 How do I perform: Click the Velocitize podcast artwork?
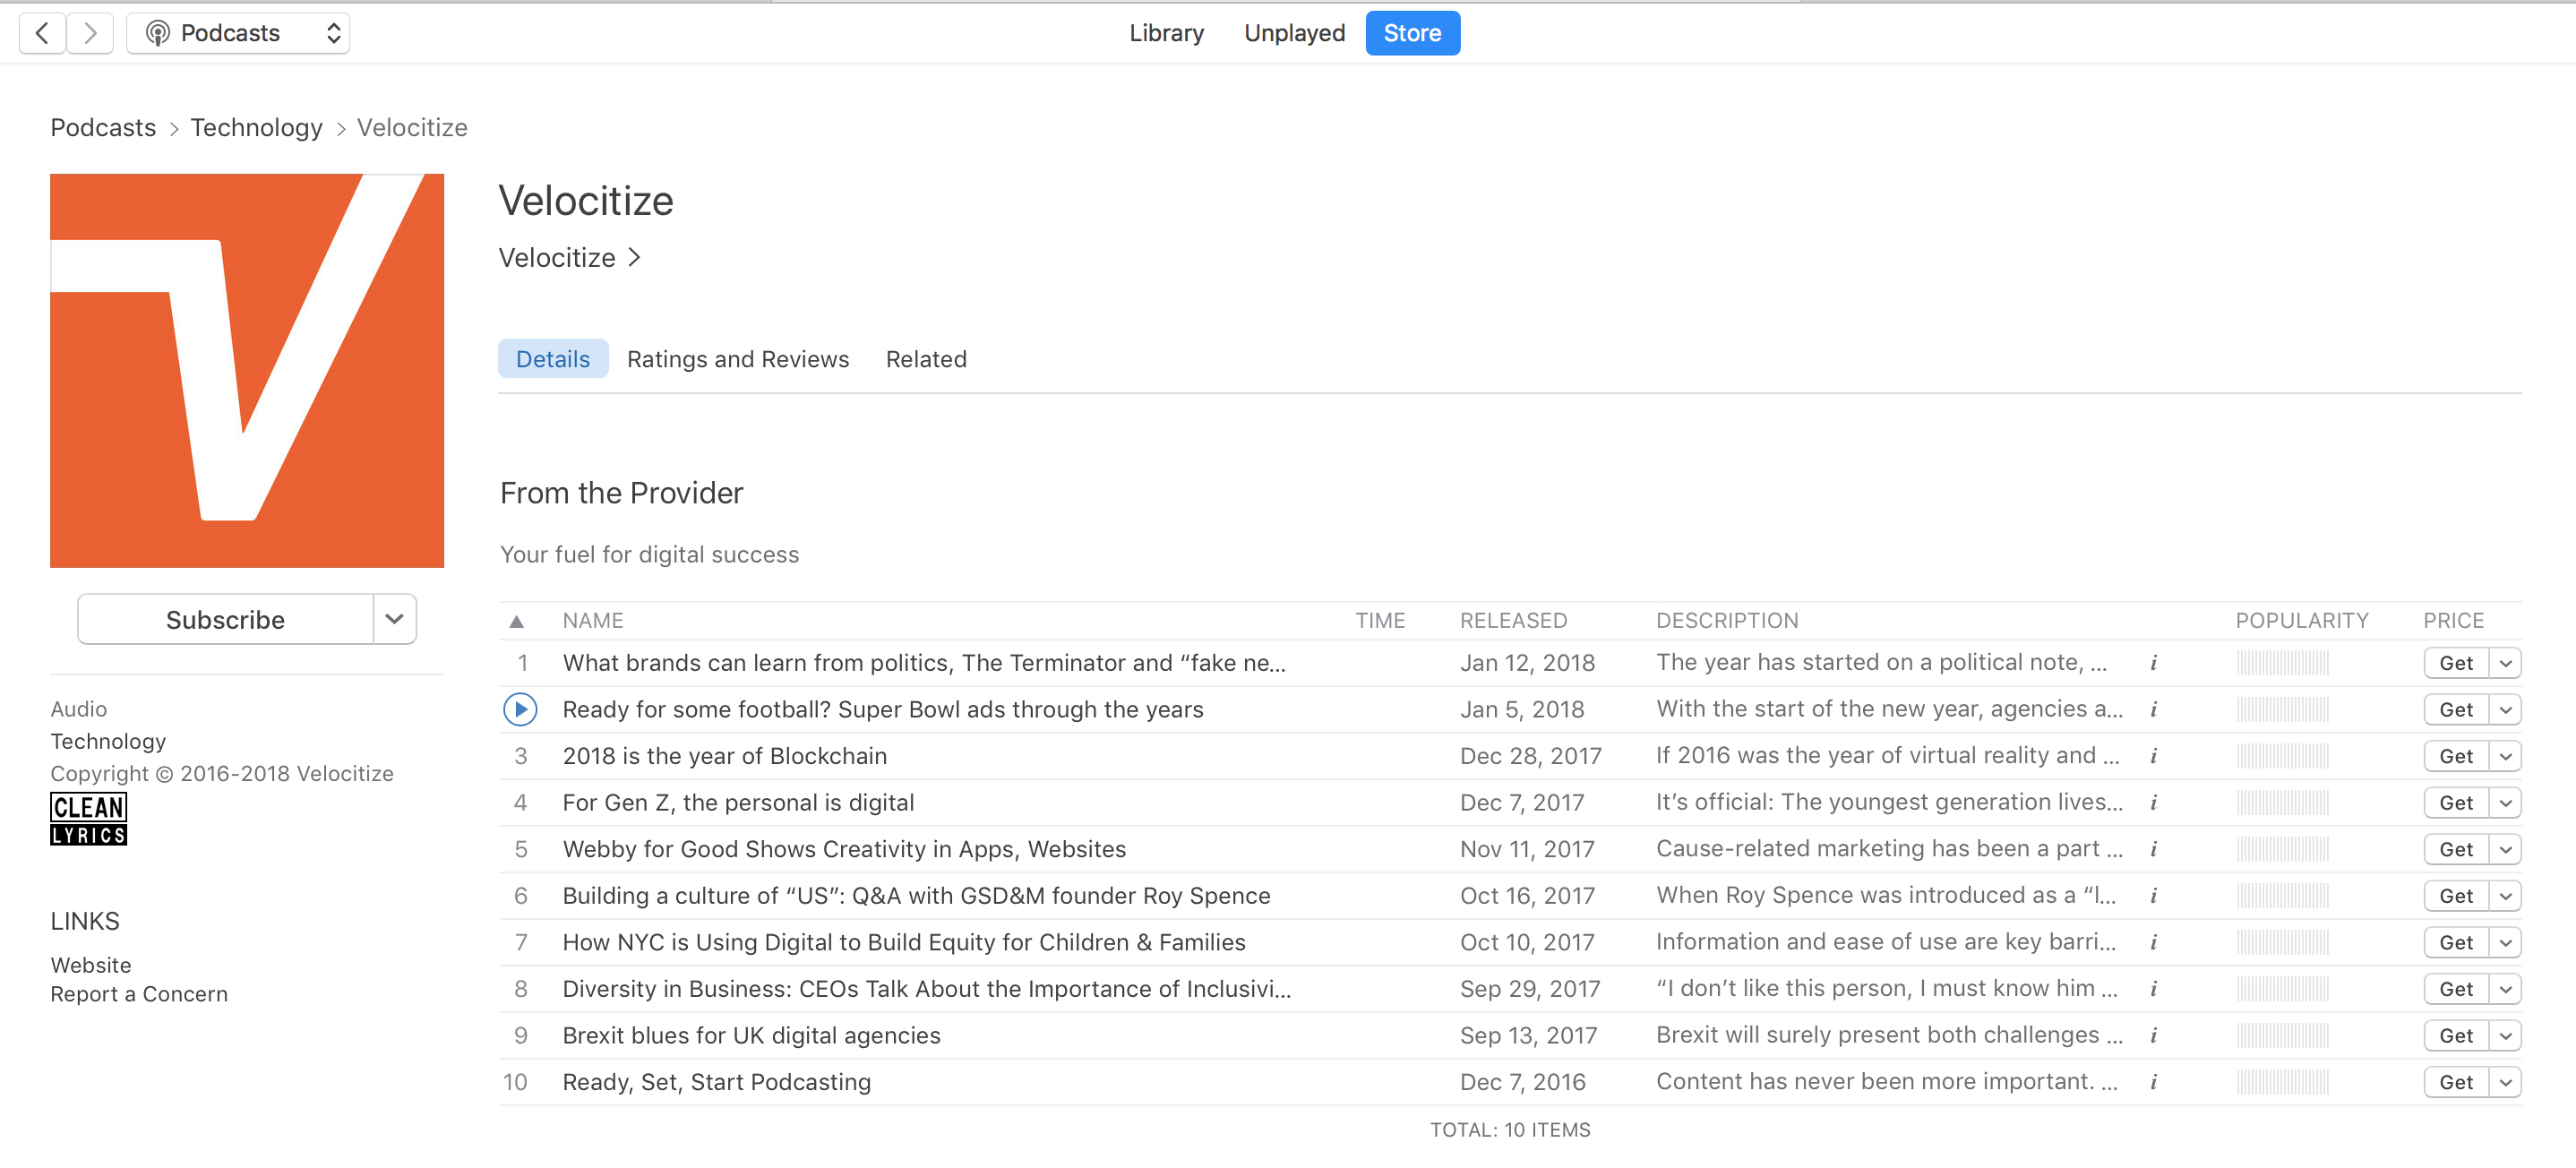tap(247, 370)
